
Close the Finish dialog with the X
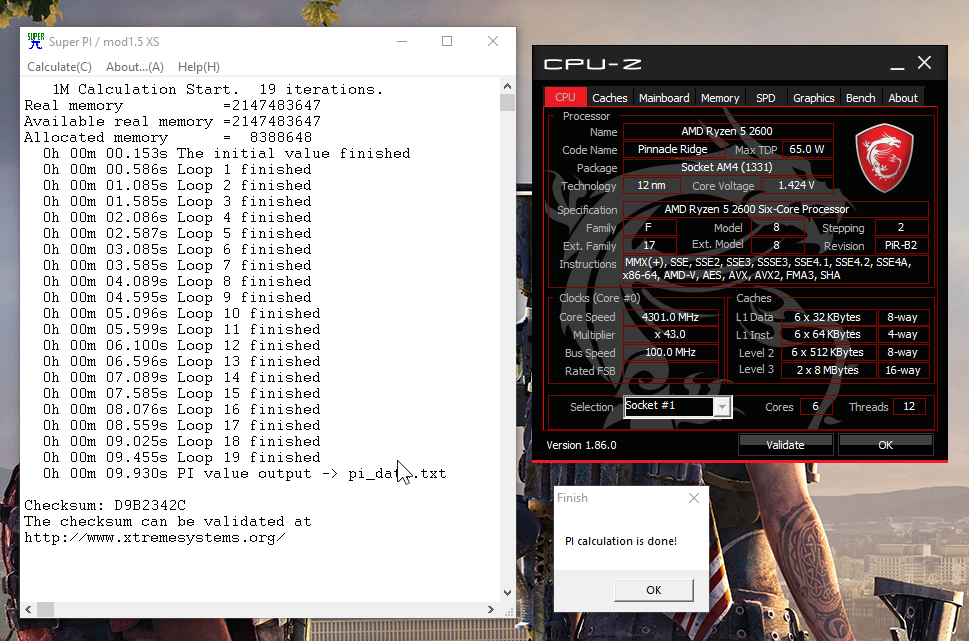(694, 498)
